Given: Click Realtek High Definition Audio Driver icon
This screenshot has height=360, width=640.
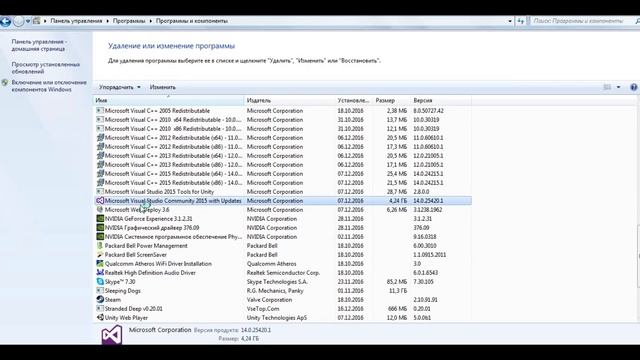Looking at the screenshot, I should pyautogui.click(x=100, y=272).
